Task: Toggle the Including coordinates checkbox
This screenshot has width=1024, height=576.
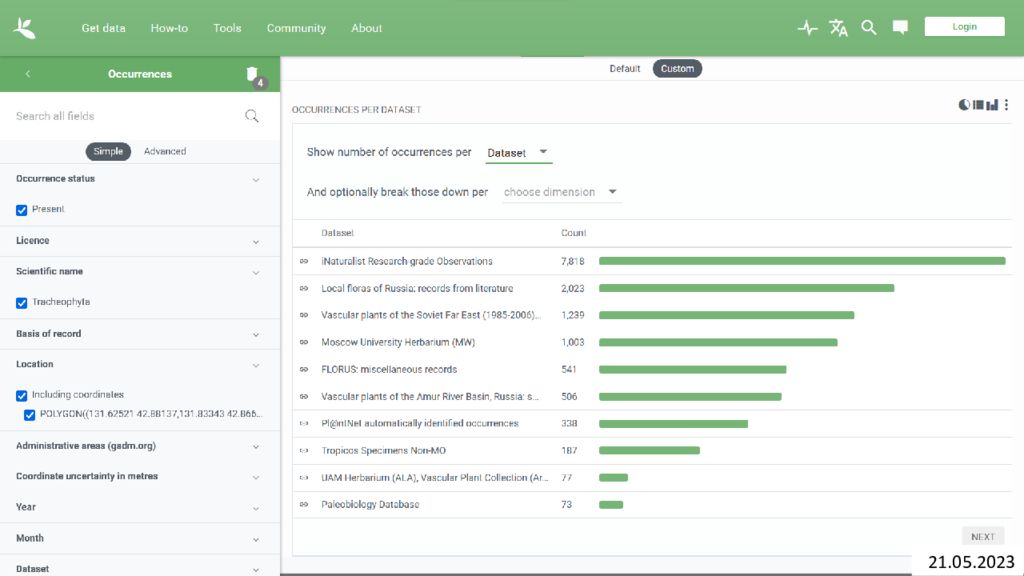Action: (x=22, y=395)
